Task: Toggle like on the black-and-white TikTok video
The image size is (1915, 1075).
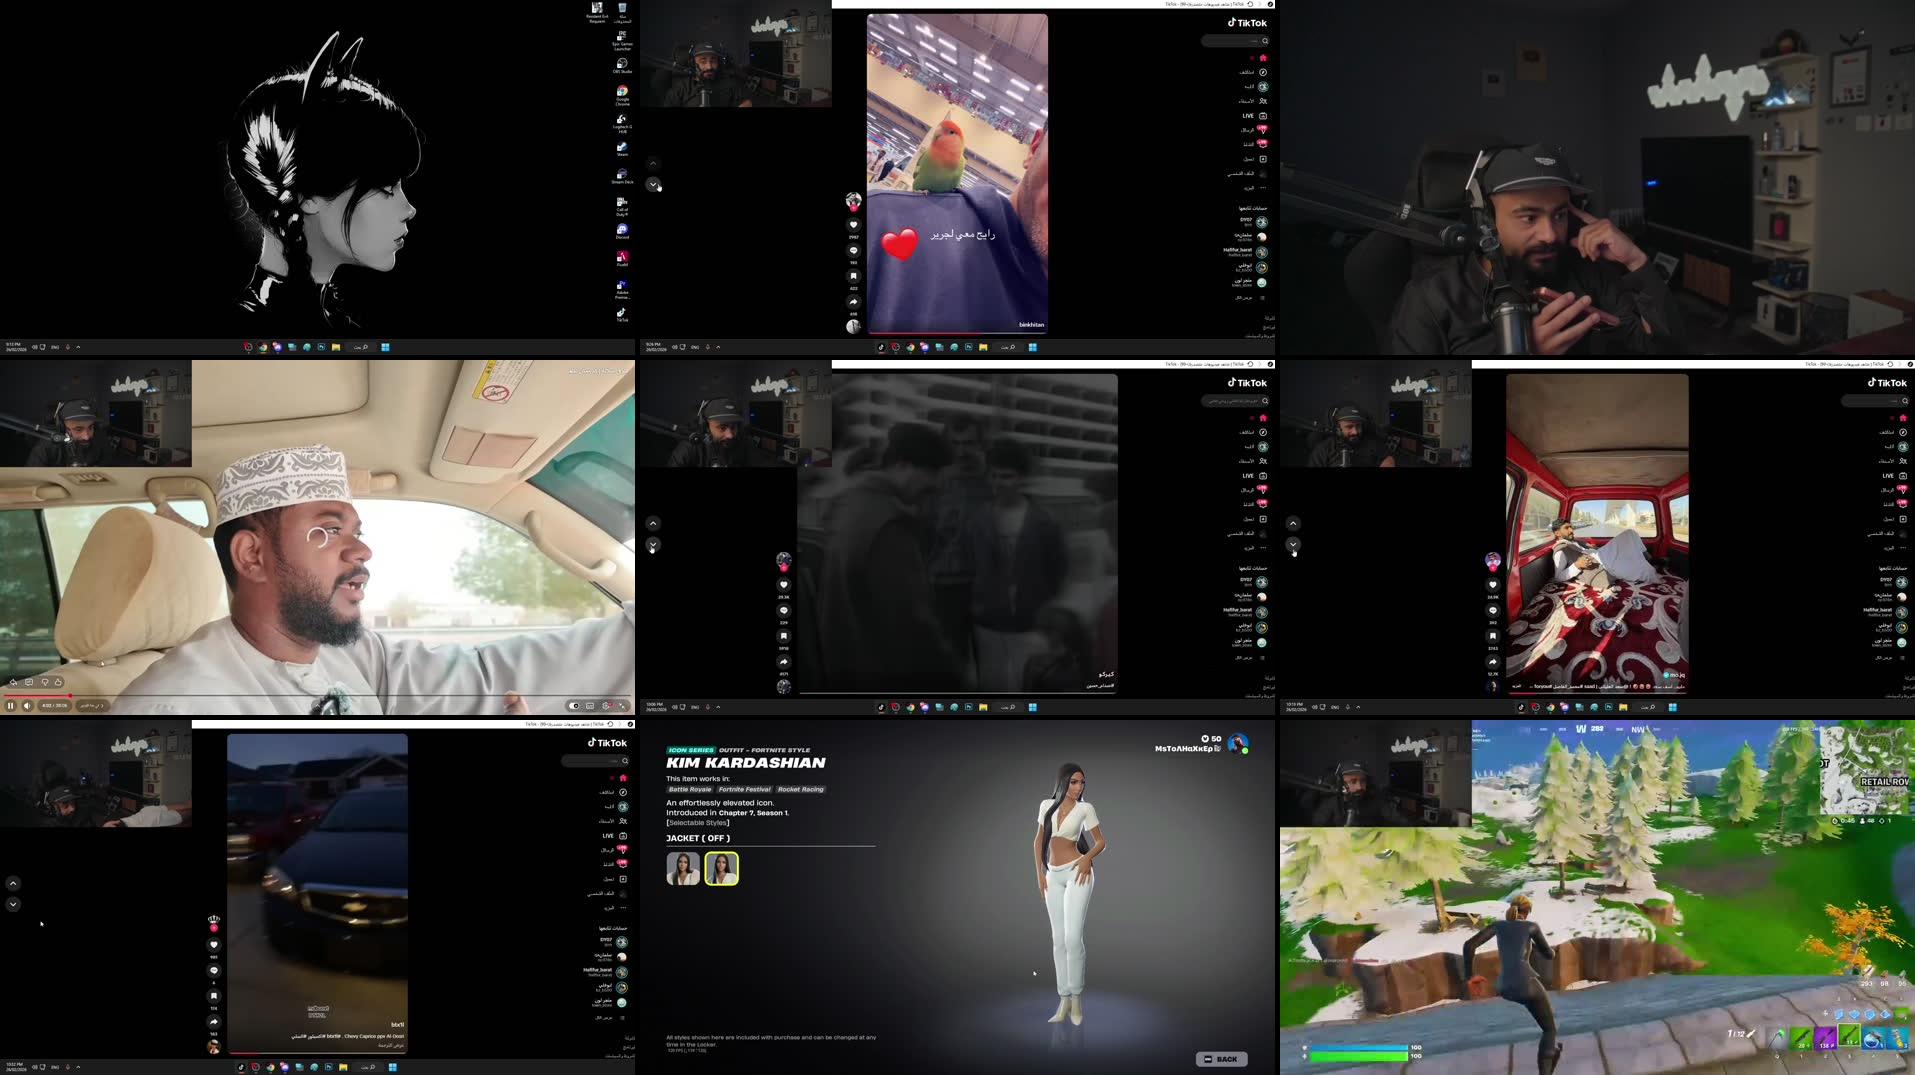Action: [783, 583]
